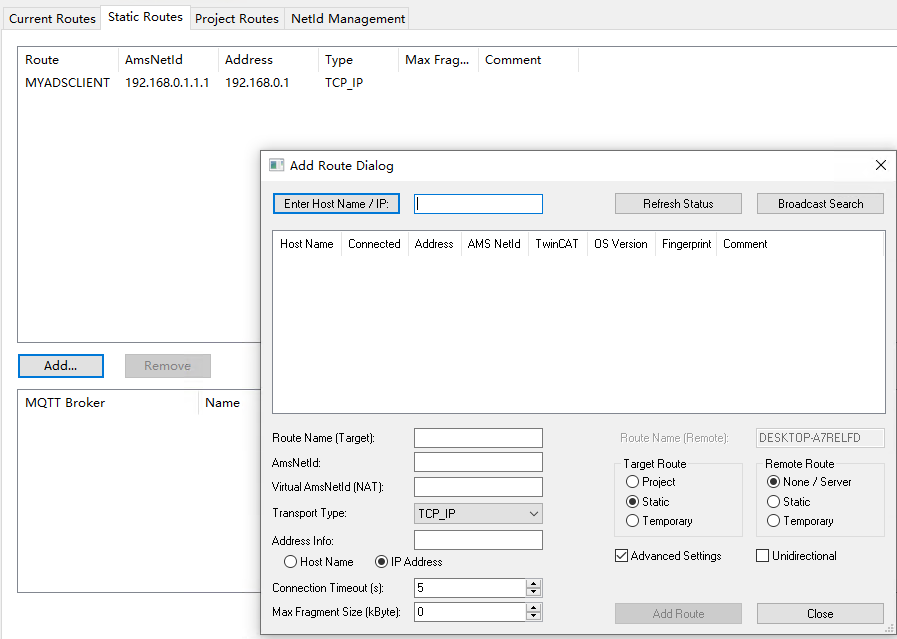Decrease Max Fragment Size with down arrow
Screen dimensions: 897x639
[534, 616]
